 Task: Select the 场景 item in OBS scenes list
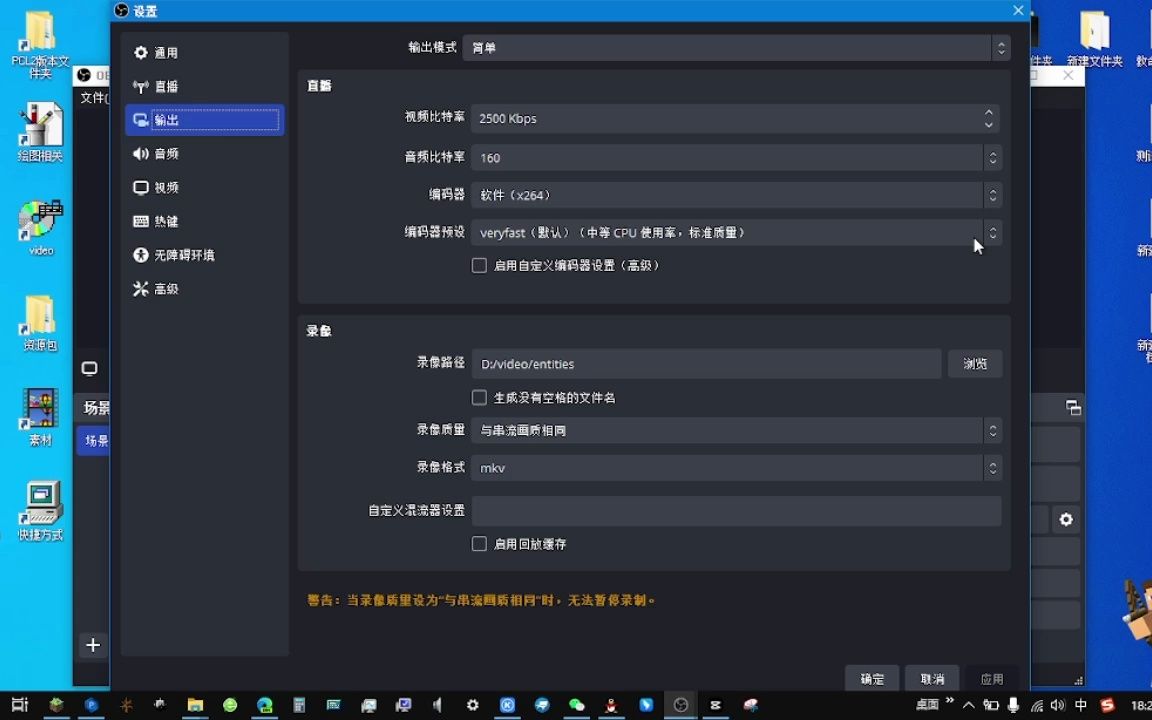[x=94, y=441]
